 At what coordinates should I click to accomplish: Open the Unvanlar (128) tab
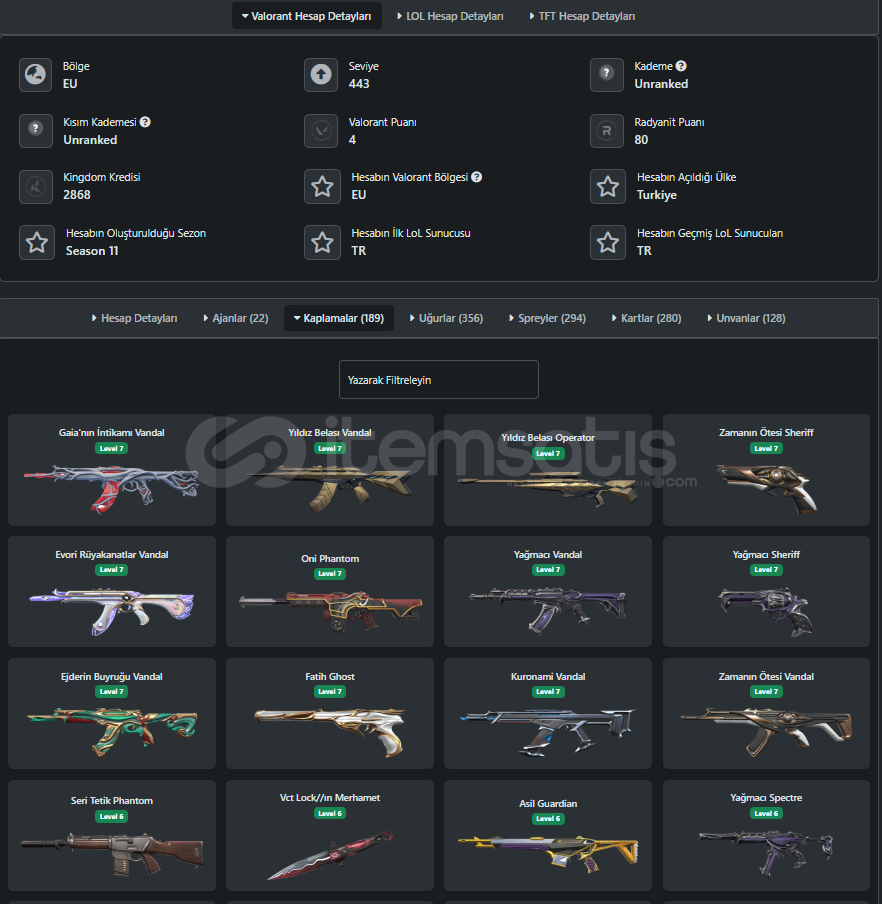pyautogui.click(x=747, y=318)
